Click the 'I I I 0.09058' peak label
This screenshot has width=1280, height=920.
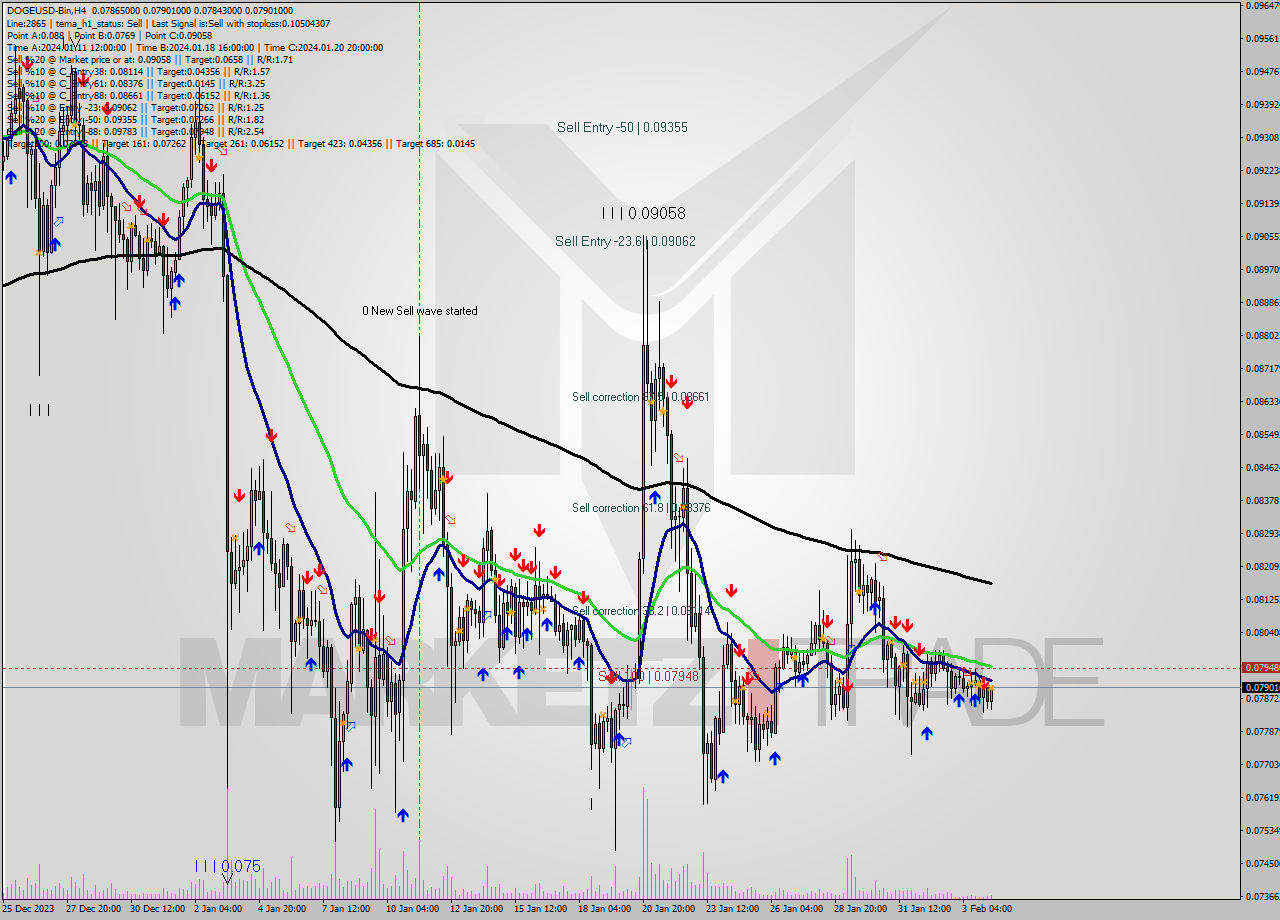643,213
